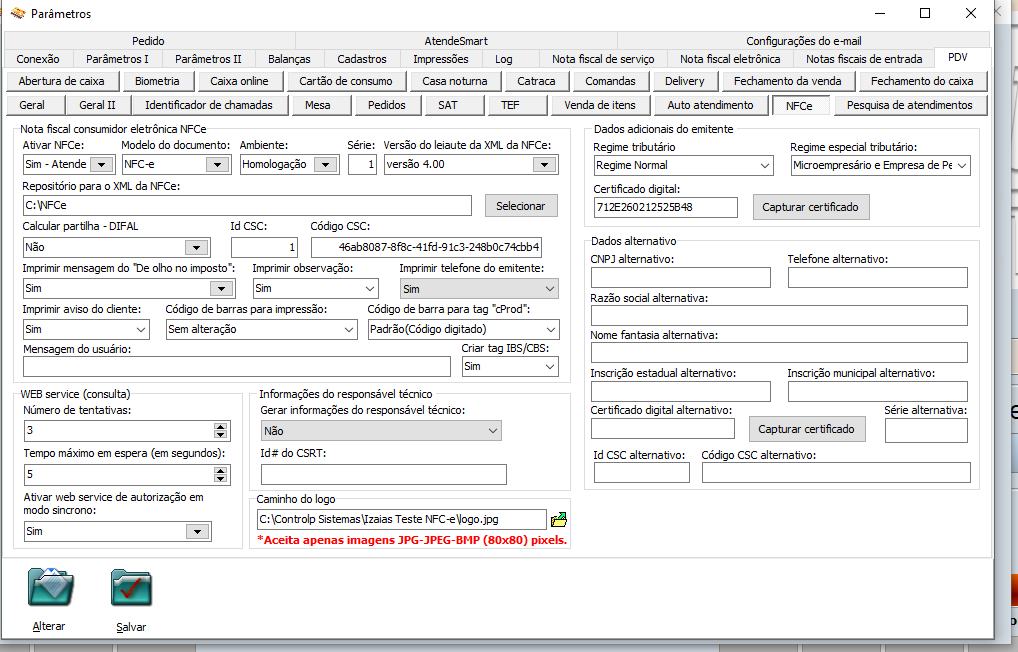Open Identificador de chamadas tab
The width and height of the screenshot is (1018, 652).
(x=208, y=105)
